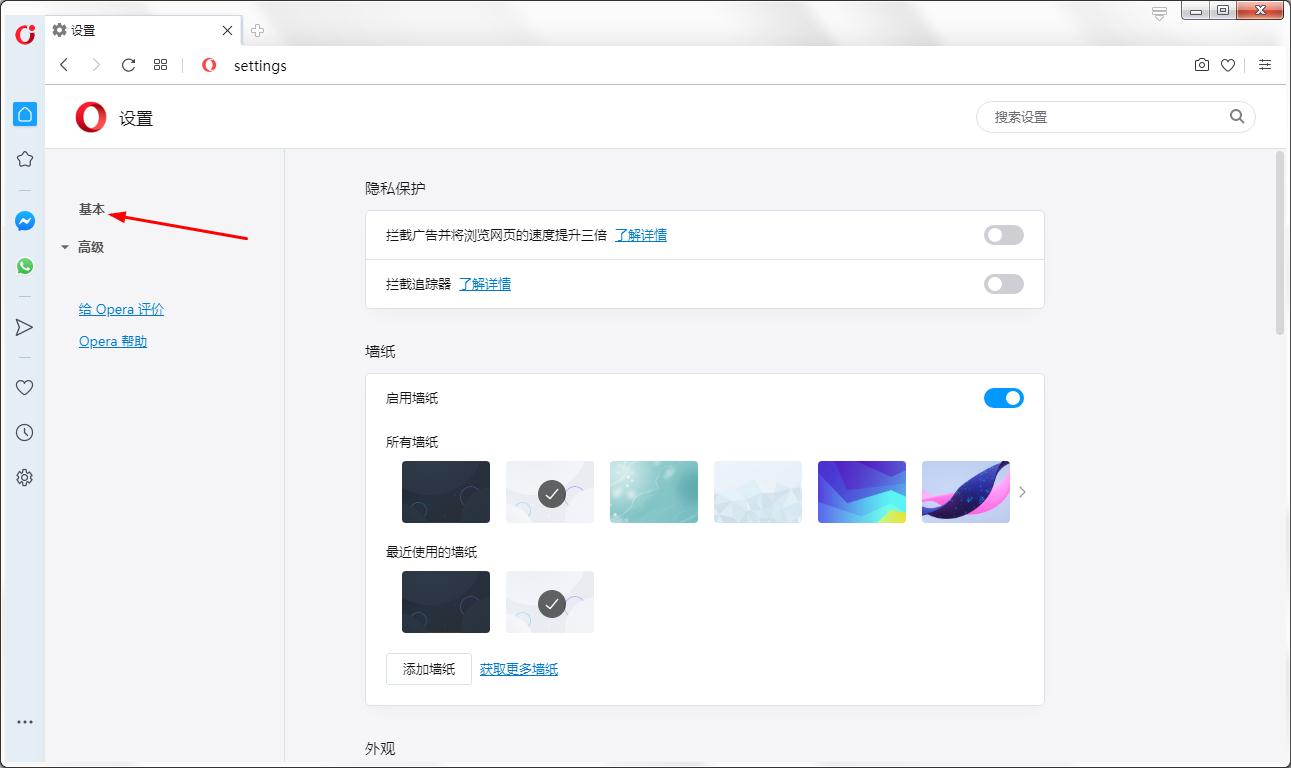
Task: Disable the 启用墙纸 wallpaper toggle
Action: (x=1003, y=397)
